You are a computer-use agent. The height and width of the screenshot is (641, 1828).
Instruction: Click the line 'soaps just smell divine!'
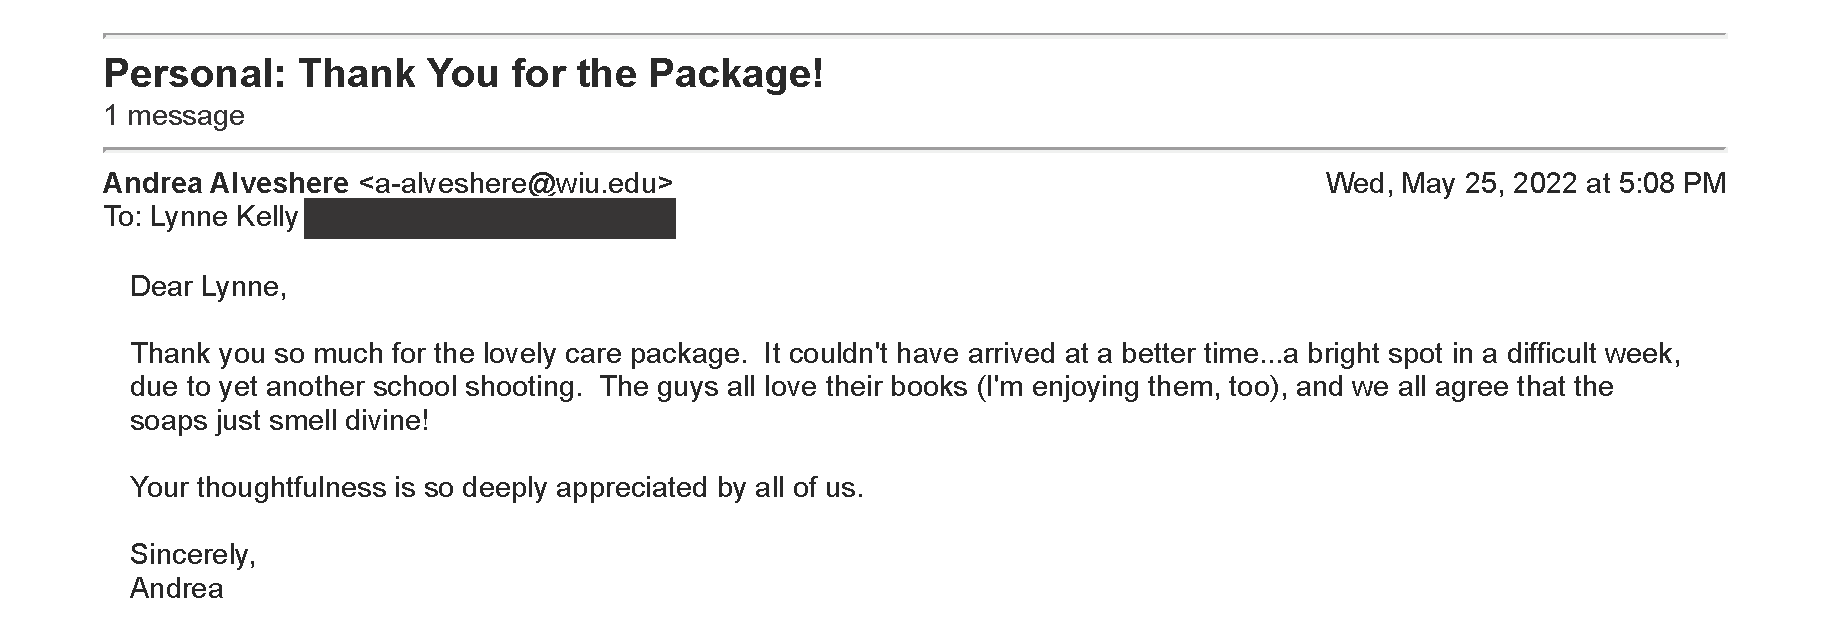click(279, 421)
